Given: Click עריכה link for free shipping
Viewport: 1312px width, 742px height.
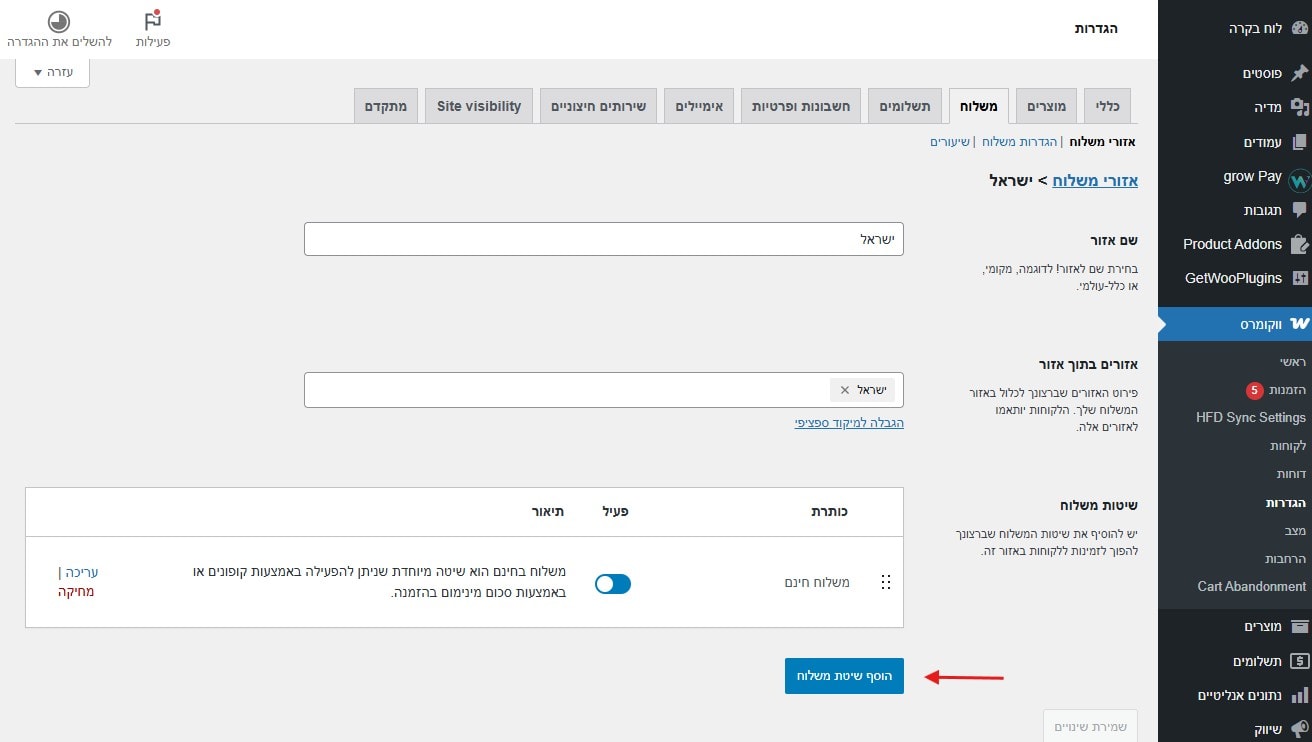Looking at the screenshot, I should click(82, 573).
